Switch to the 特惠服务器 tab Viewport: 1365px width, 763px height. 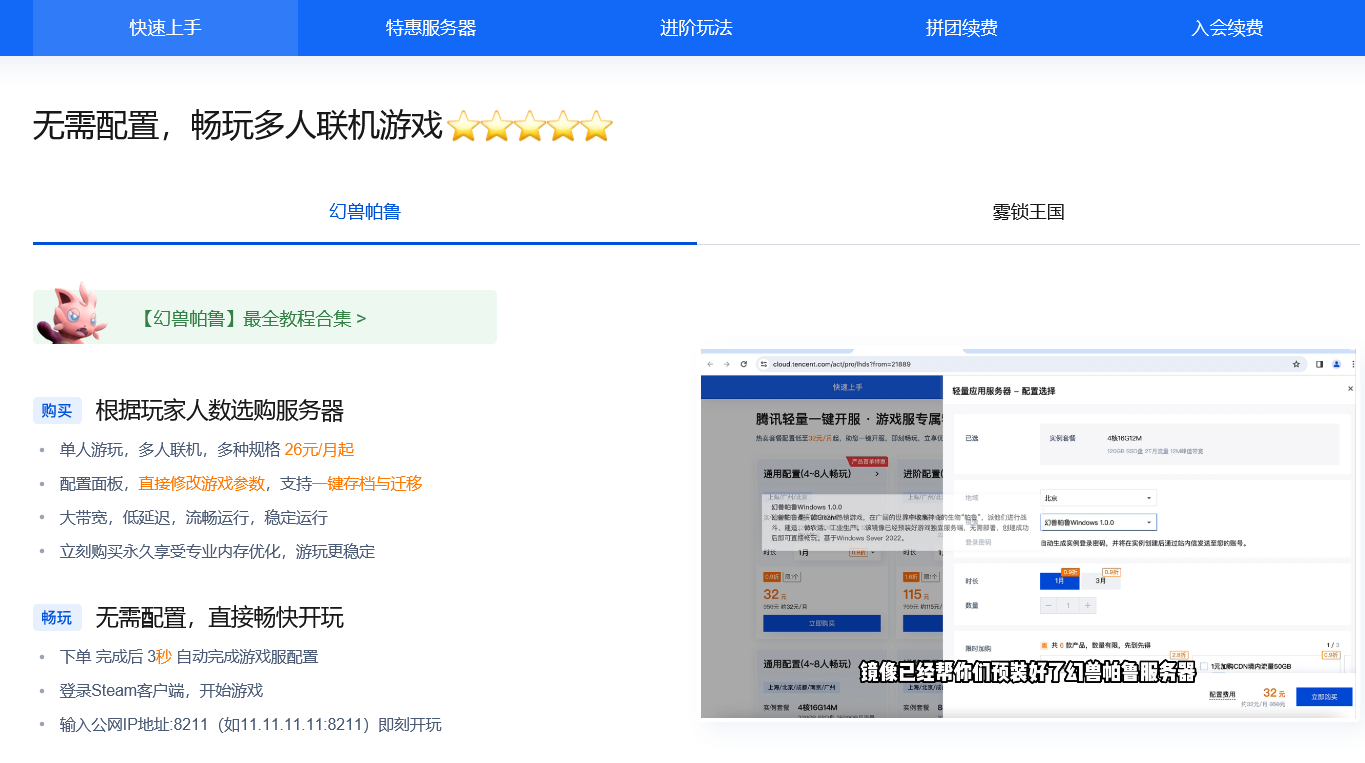click(x=431, y=28)
